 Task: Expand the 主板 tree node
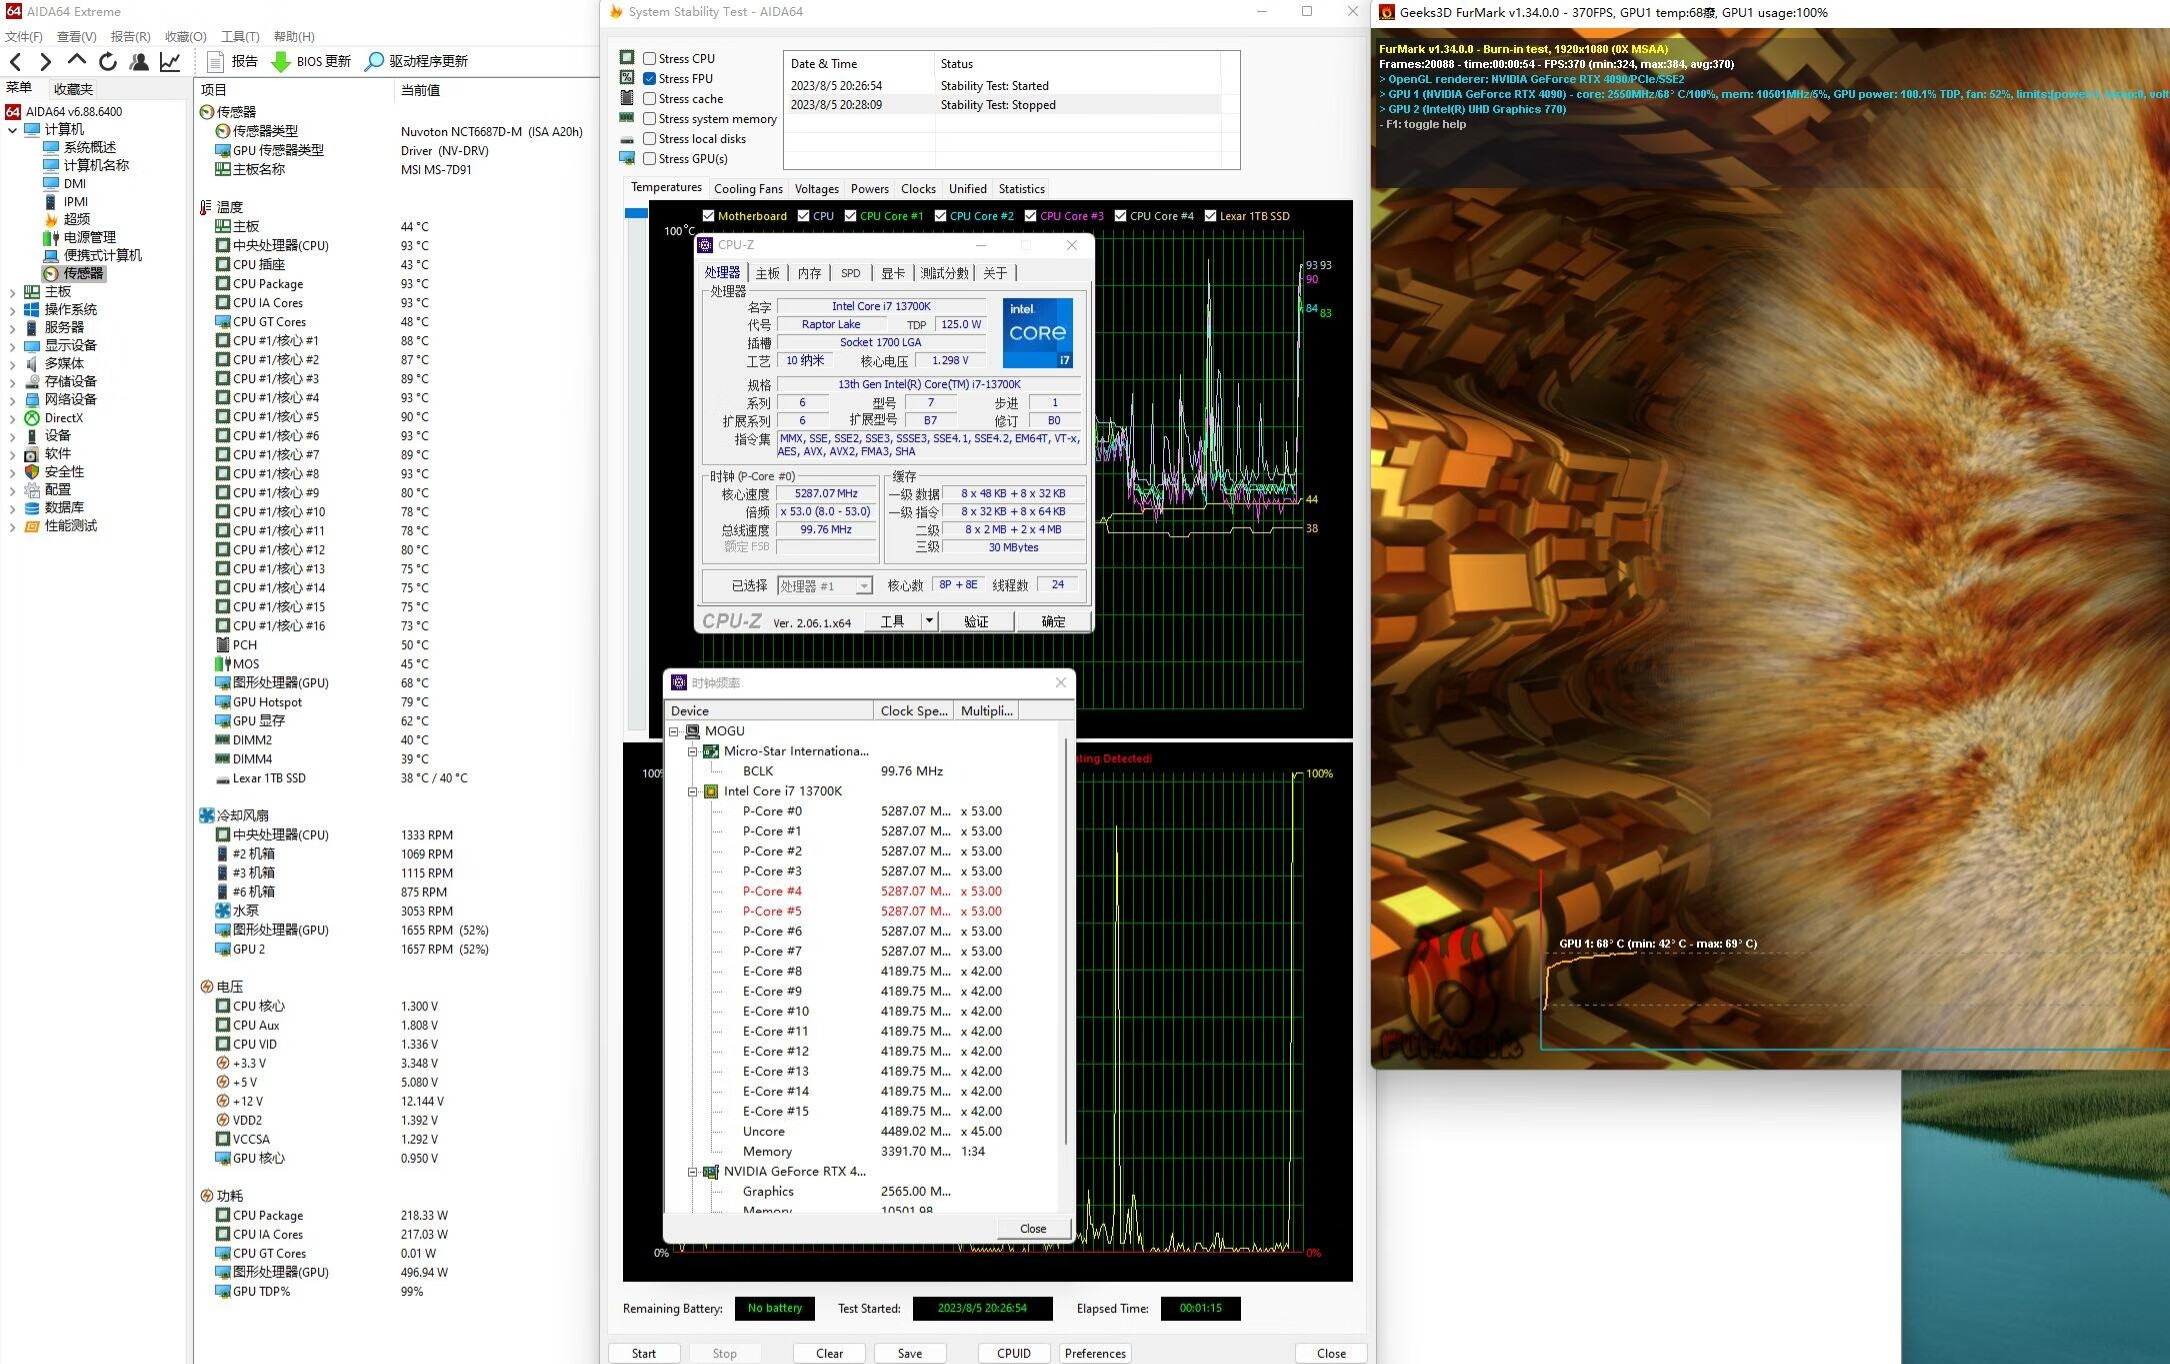click(12, 292)
